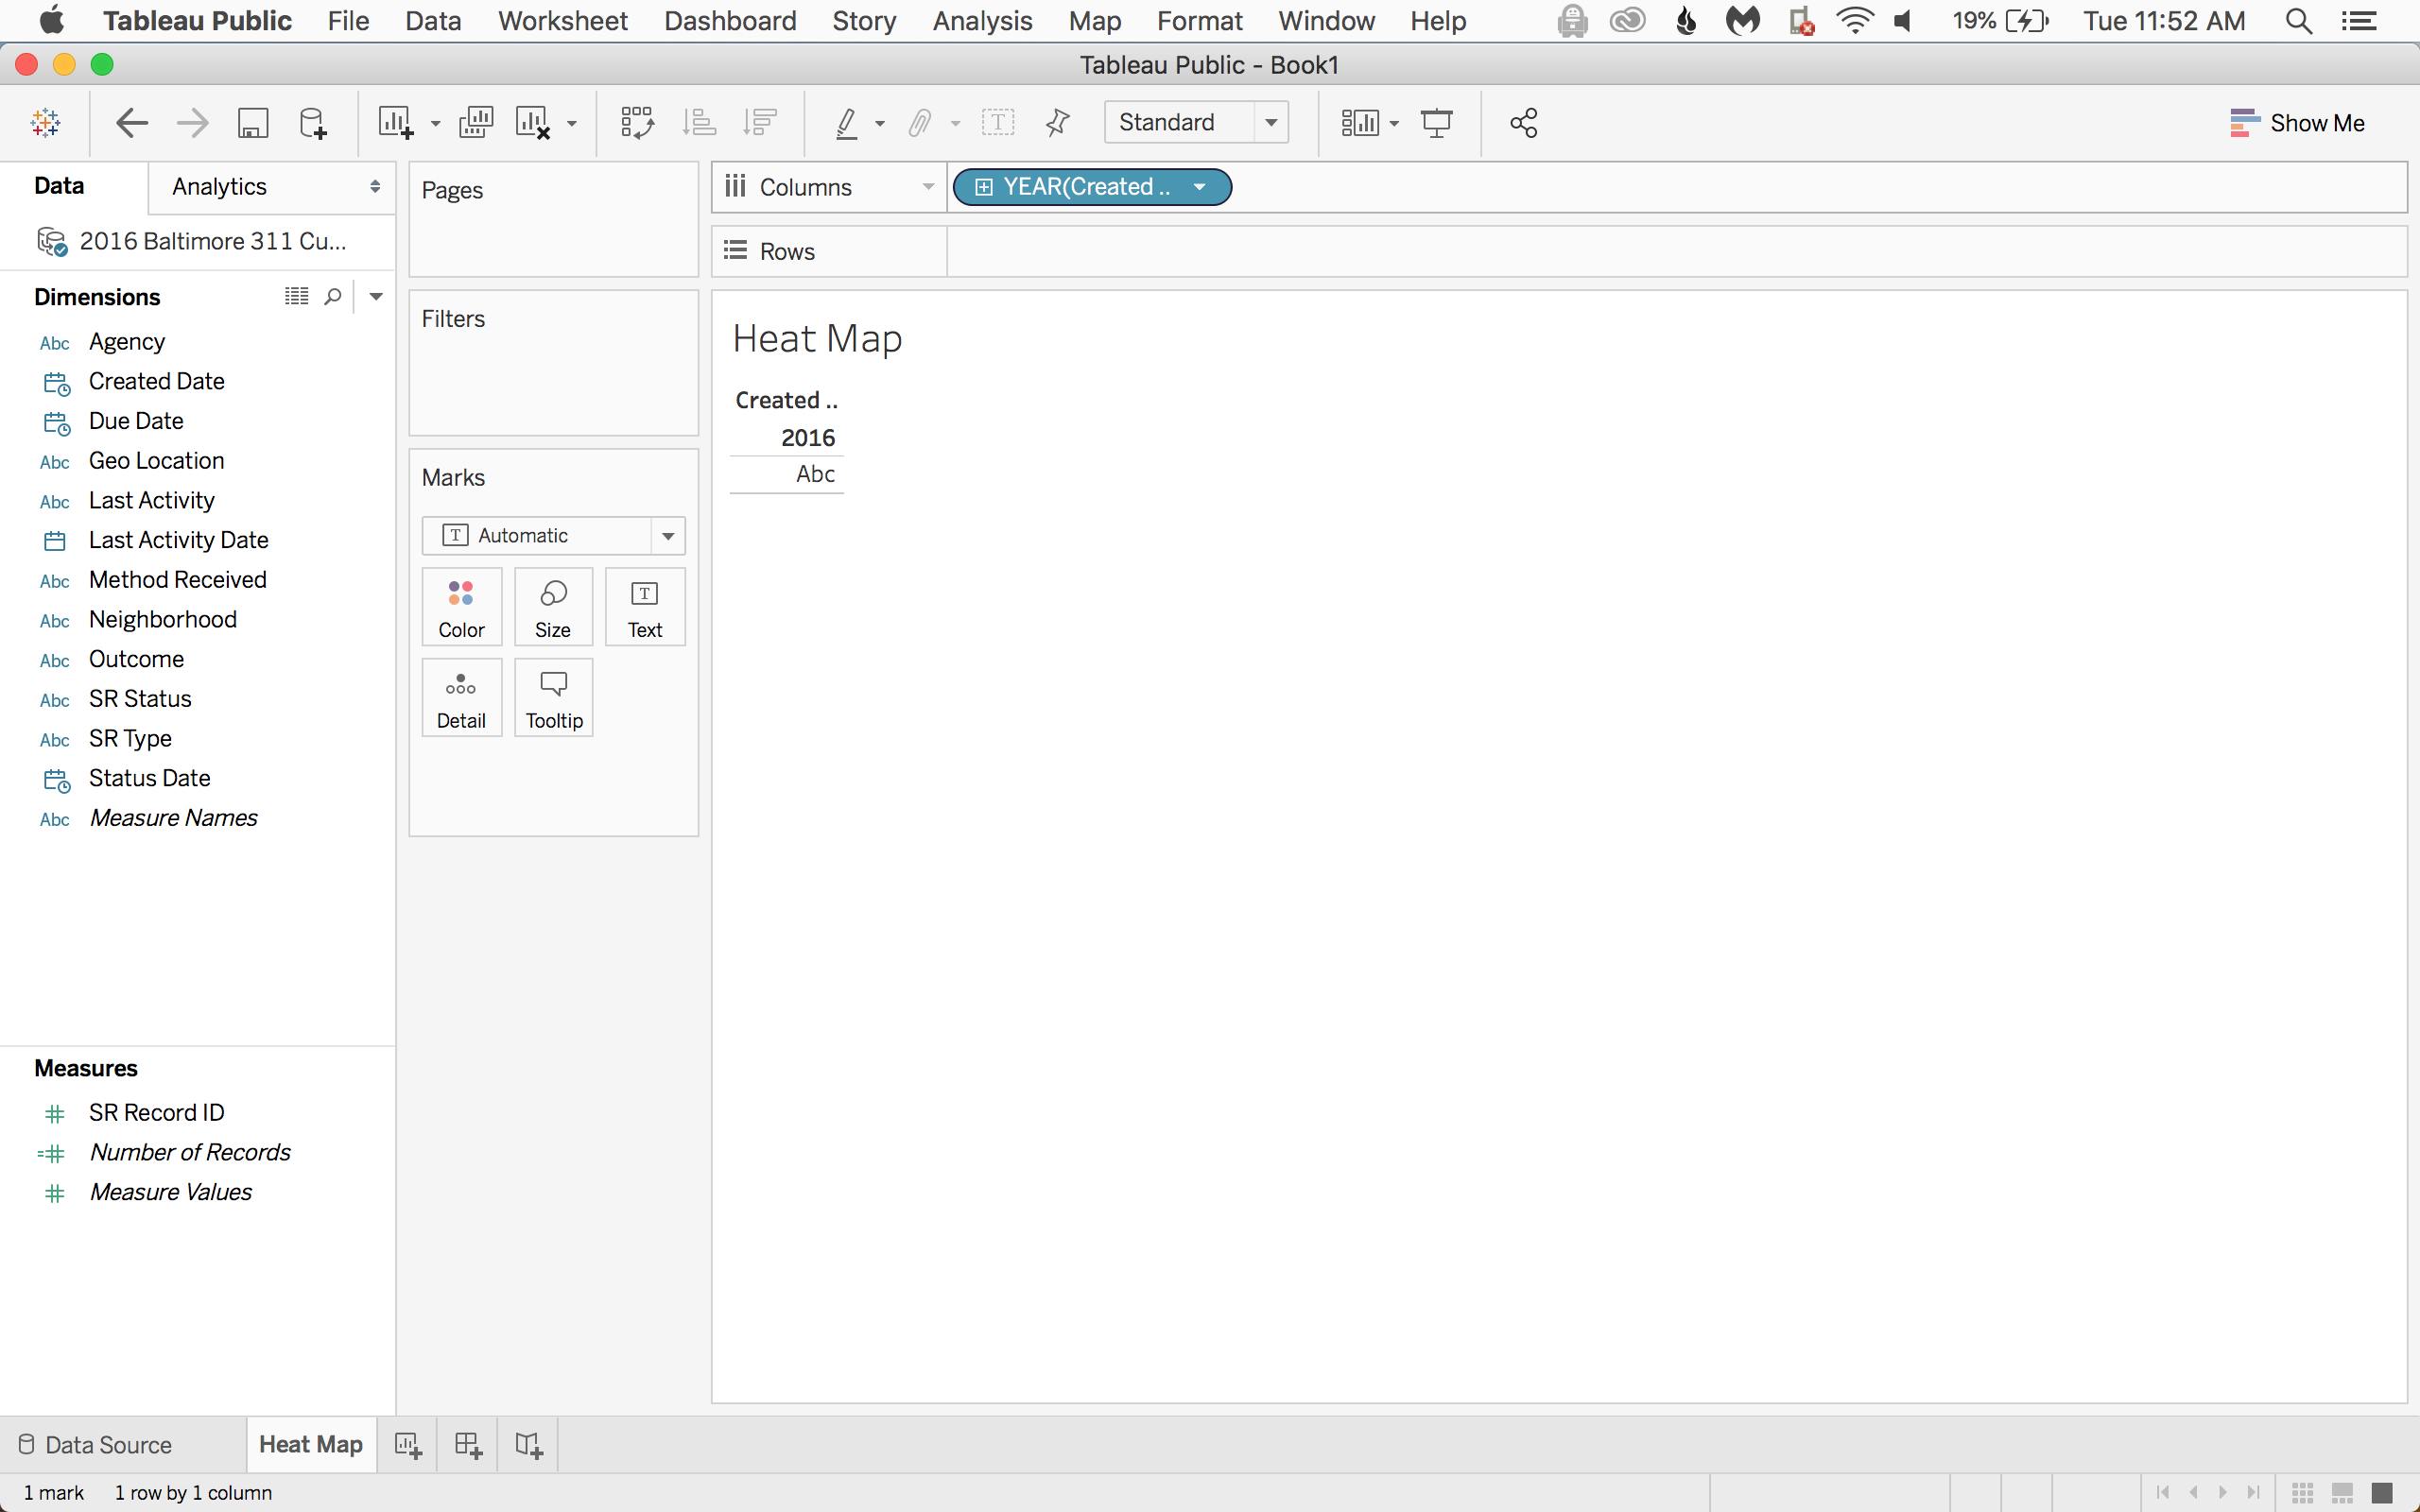Viewport: 2420px width, 1512px height.
Task: Click the Color card in Marks
Action: pos(461,607)
